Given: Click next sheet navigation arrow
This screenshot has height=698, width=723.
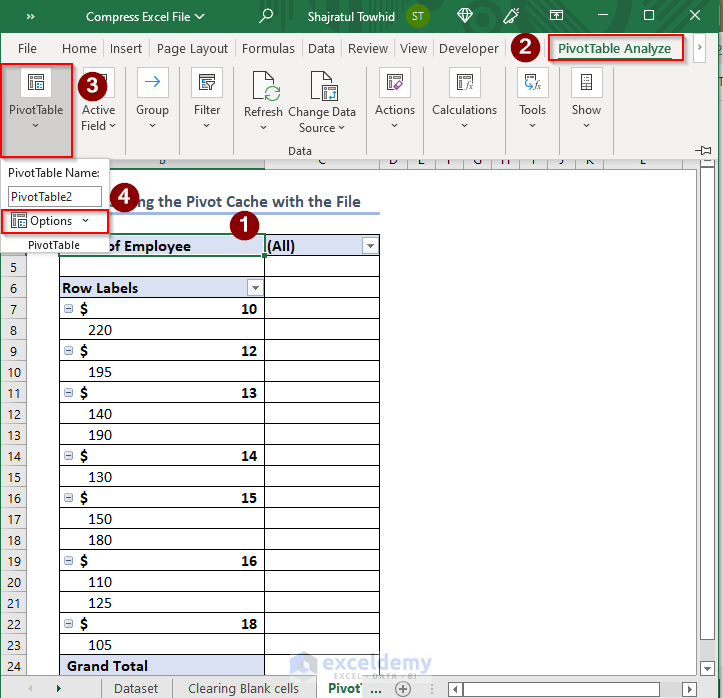Looking at the screenshot, I should click(59, 688).
